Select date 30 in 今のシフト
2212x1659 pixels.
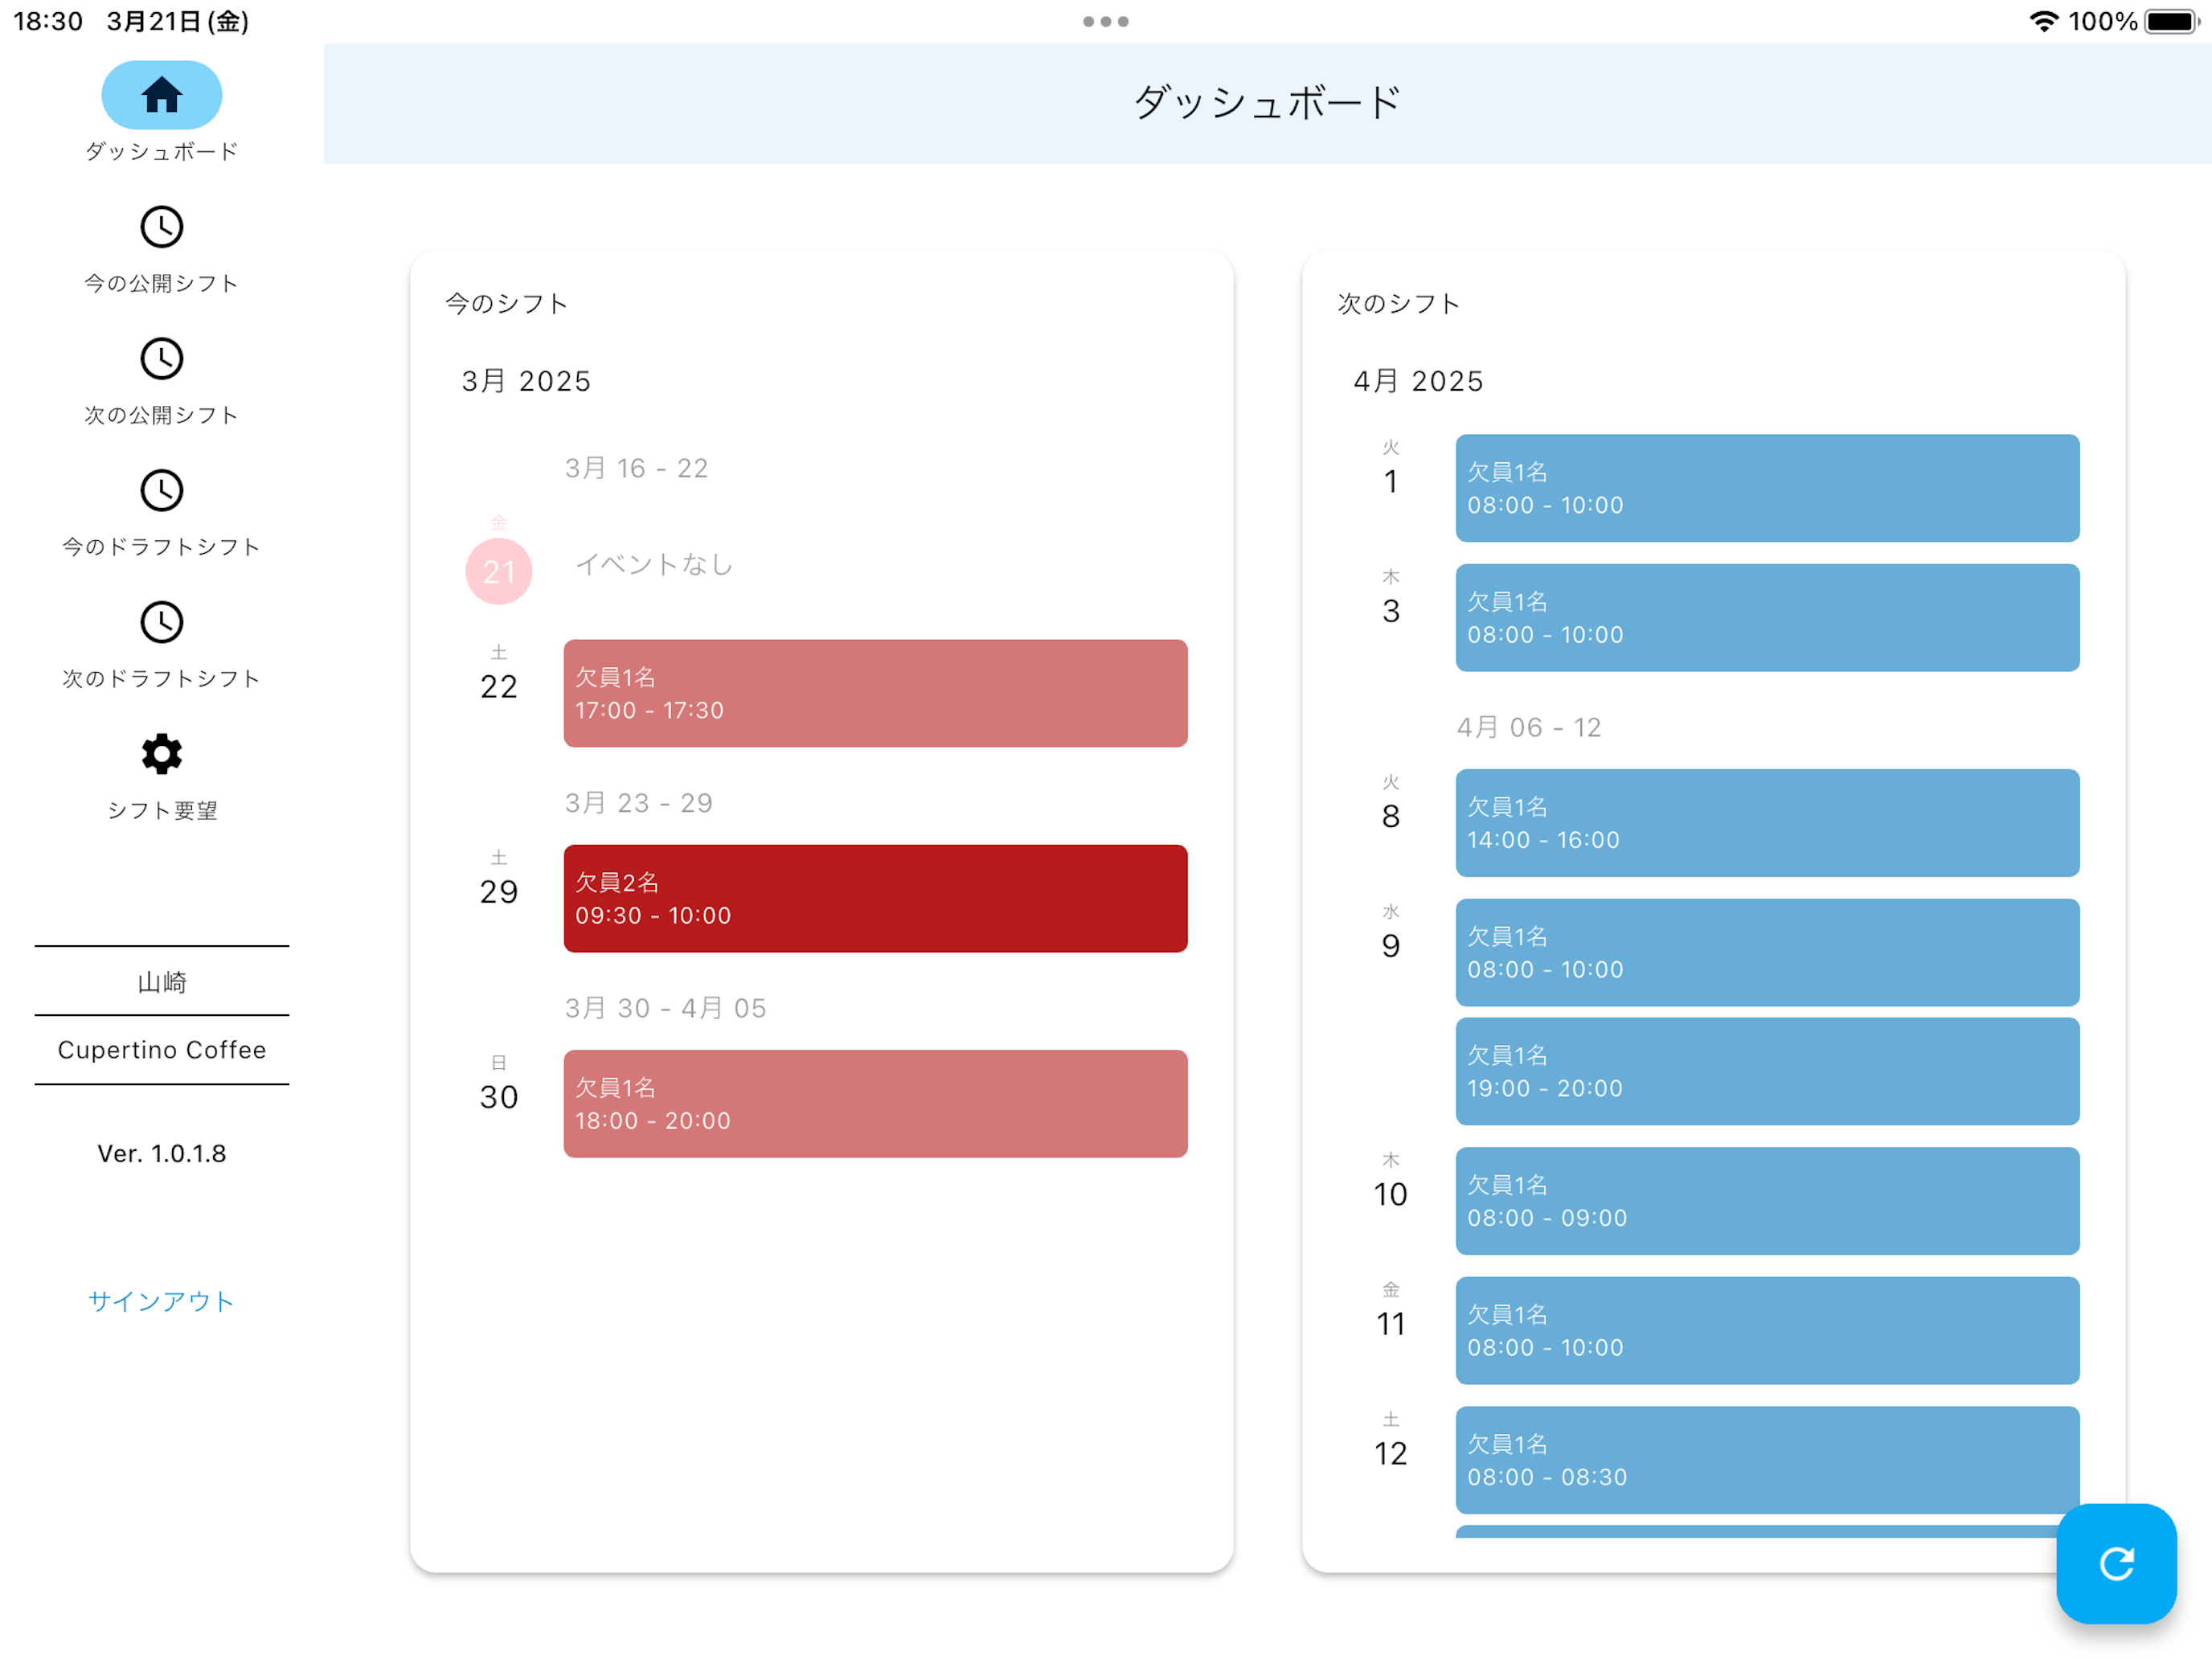[x=499, y=1097]
